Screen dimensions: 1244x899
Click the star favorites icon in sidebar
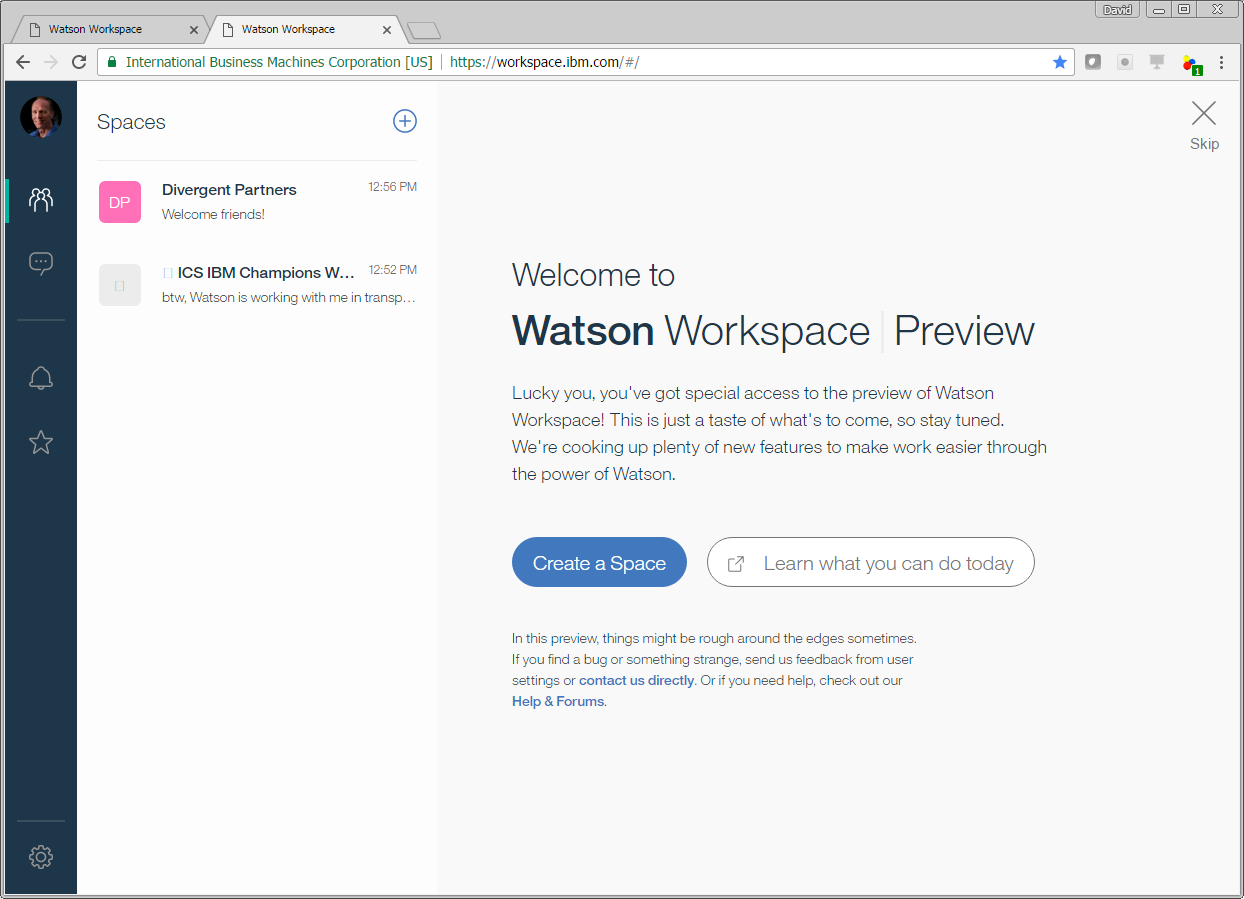coord(40,441)
